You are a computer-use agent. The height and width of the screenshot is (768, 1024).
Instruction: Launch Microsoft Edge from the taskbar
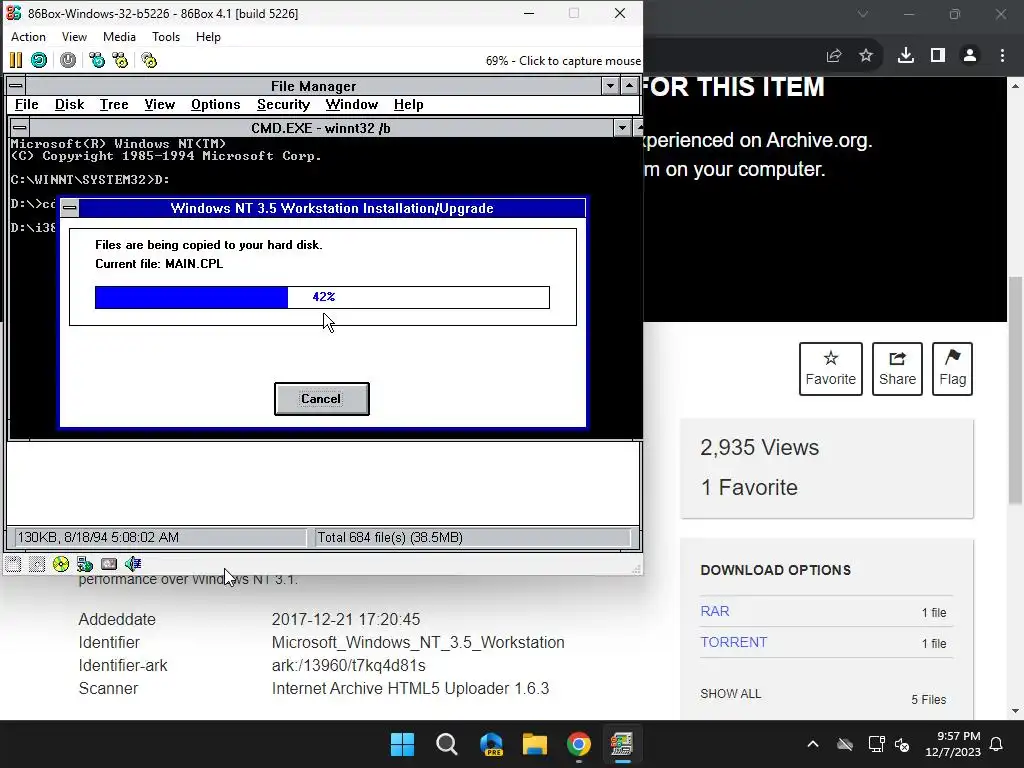pos(491,744)
